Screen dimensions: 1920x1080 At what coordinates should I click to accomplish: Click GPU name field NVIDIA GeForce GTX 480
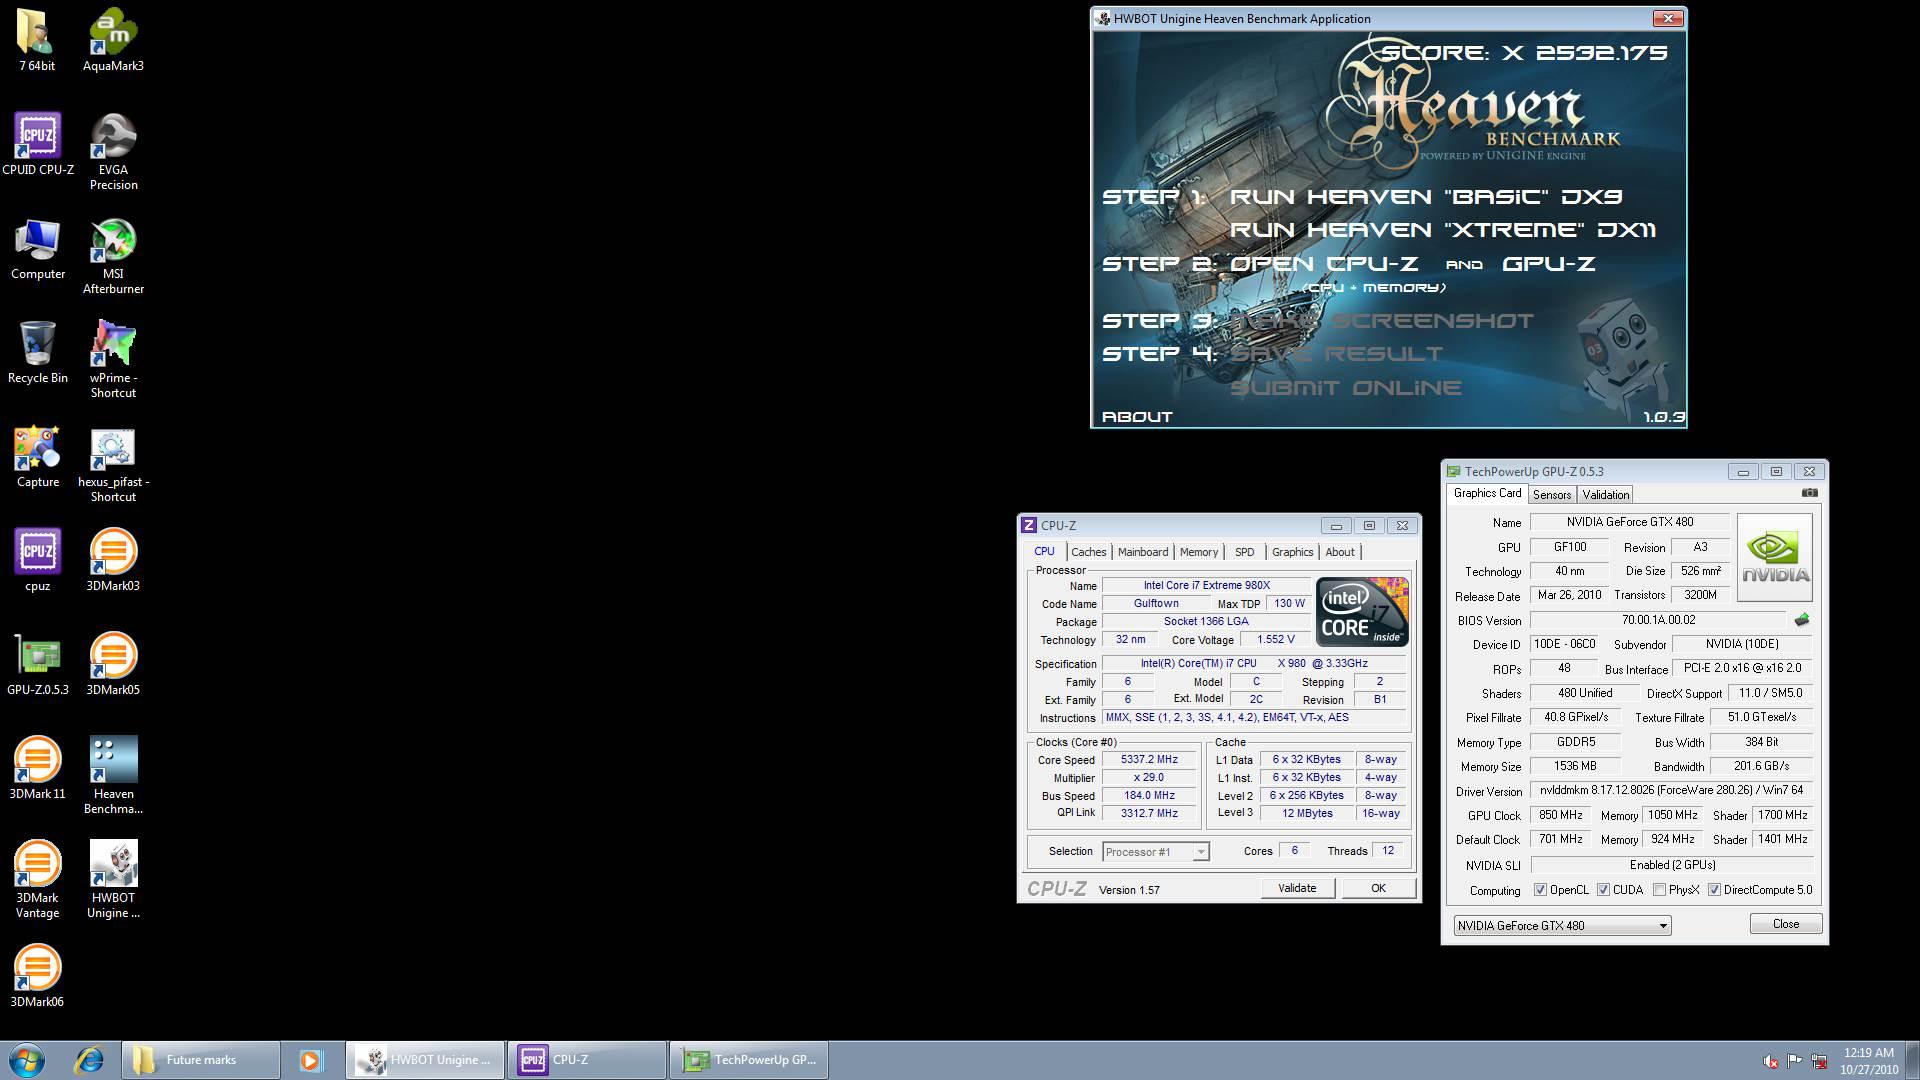point(1629,522)
